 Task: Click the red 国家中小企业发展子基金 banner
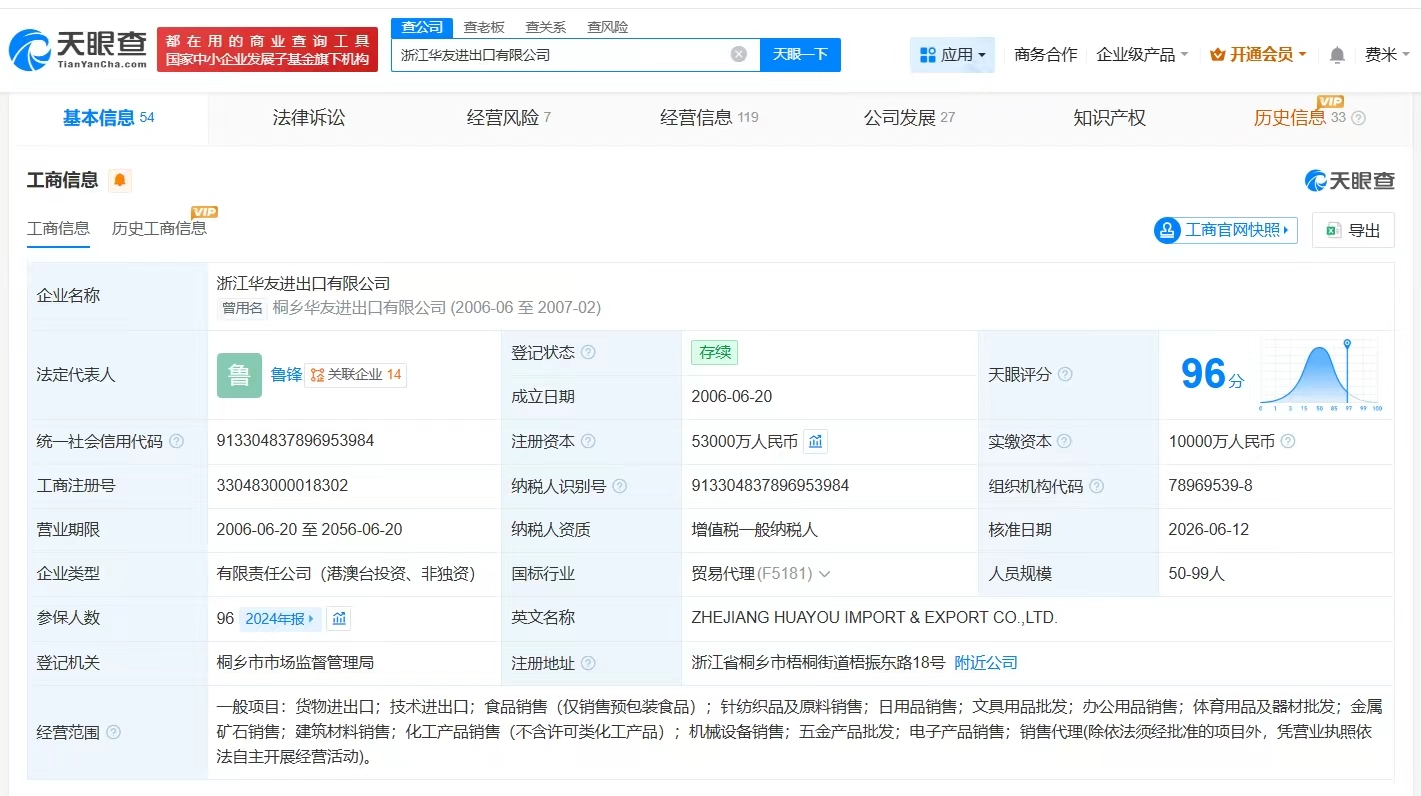click(x=267, y=49)
